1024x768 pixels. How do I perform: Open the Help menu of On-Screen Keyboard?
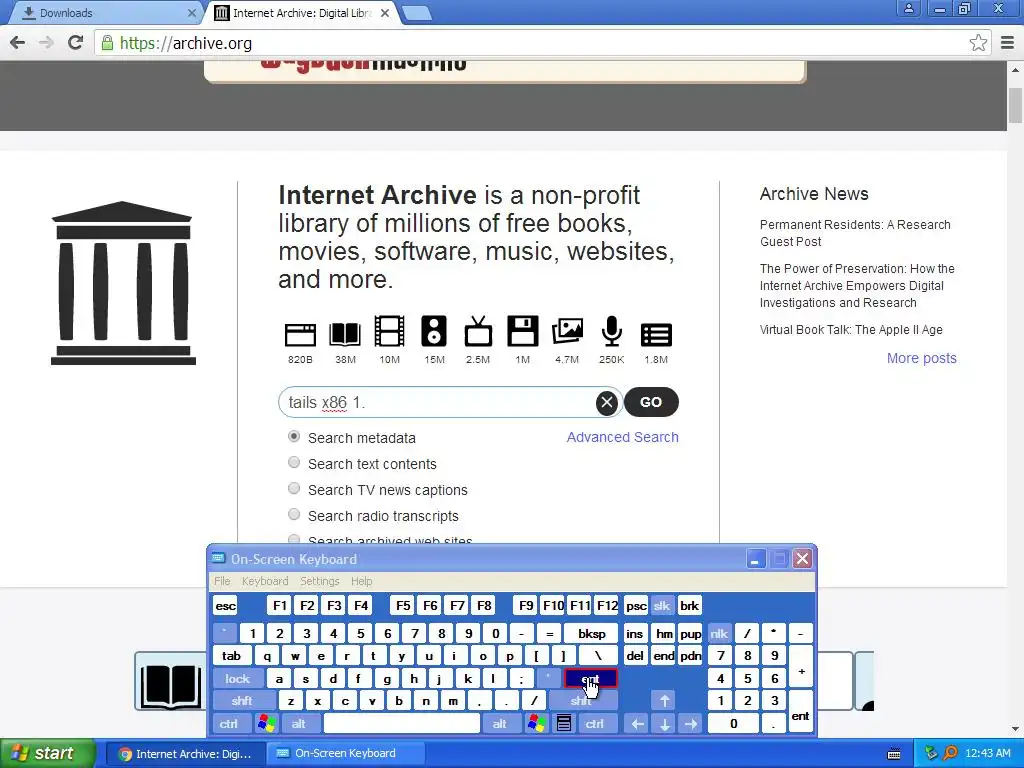tap(361, 581)
